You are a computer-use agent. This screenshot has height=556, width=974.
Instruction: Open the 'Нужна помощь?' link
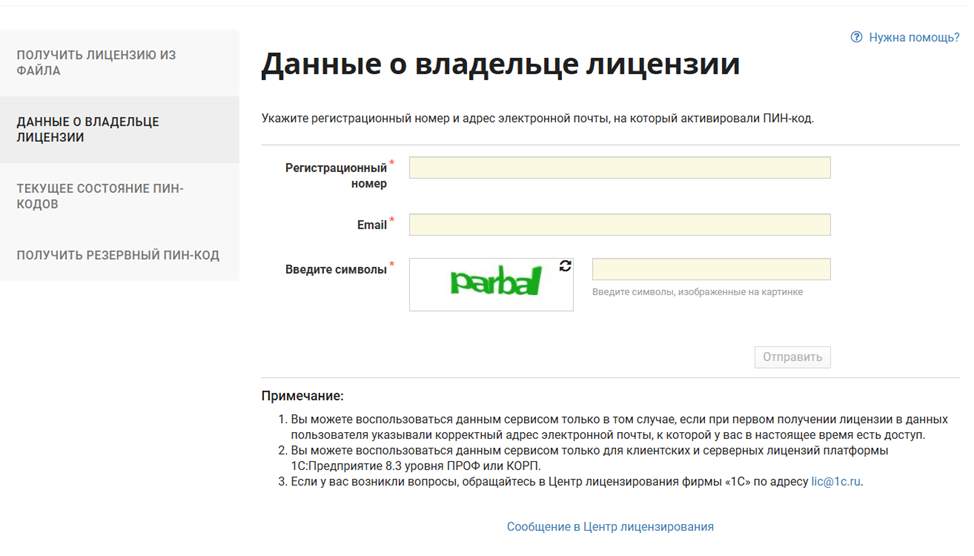[913, 37]
